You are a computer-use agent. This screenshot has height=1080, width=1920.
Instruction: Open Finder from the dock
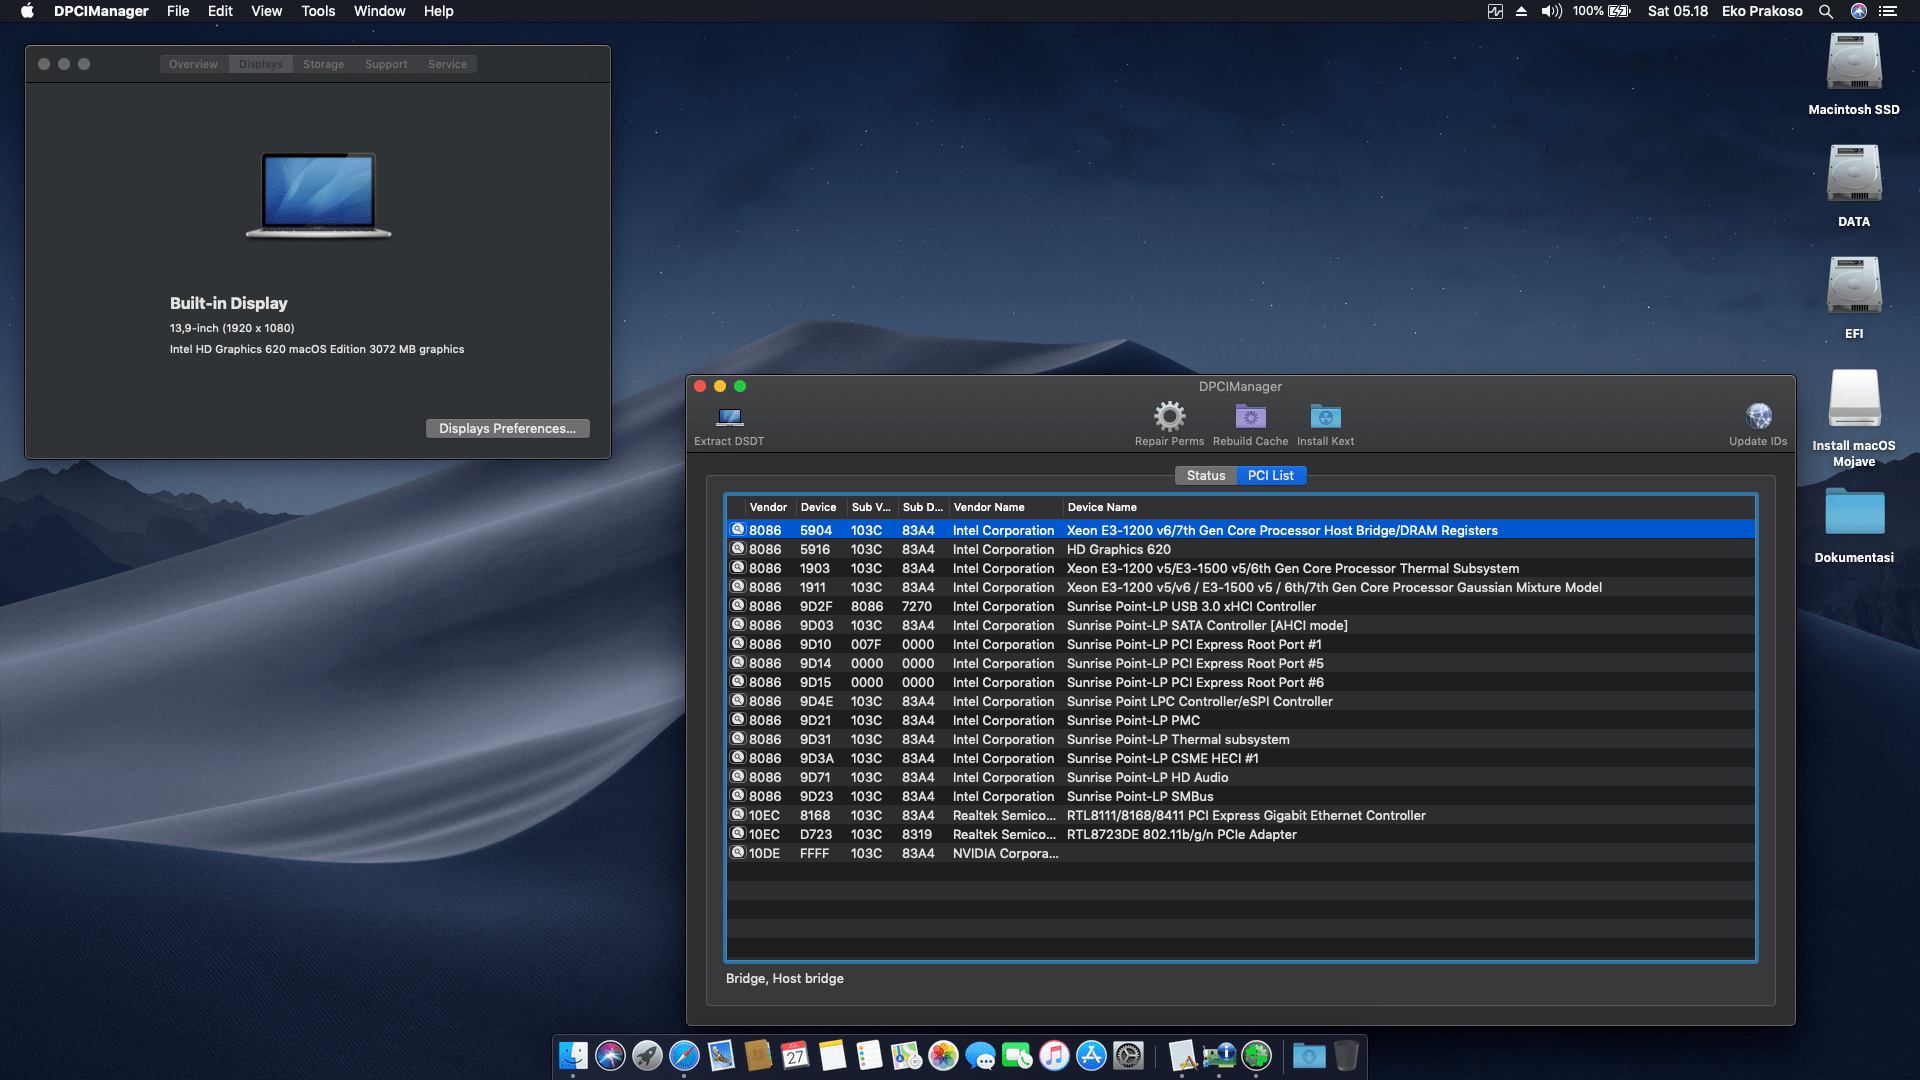coord(573,1055)
